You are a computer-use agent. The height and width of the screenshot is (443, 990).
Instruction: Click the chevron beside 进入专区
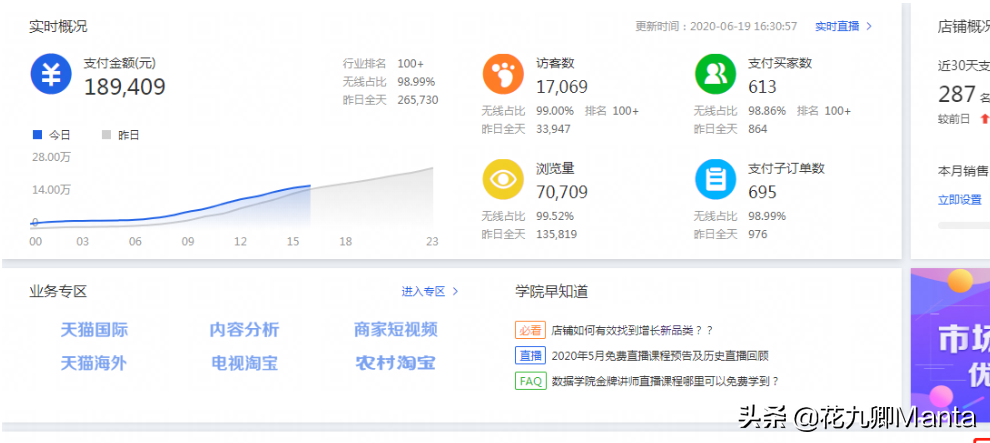pos(455,292)
